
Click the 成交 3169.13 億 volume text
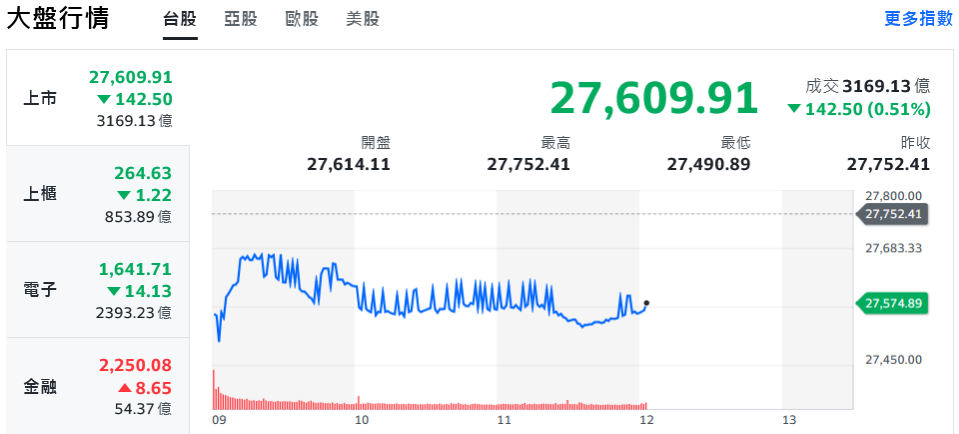coord(867,87)
